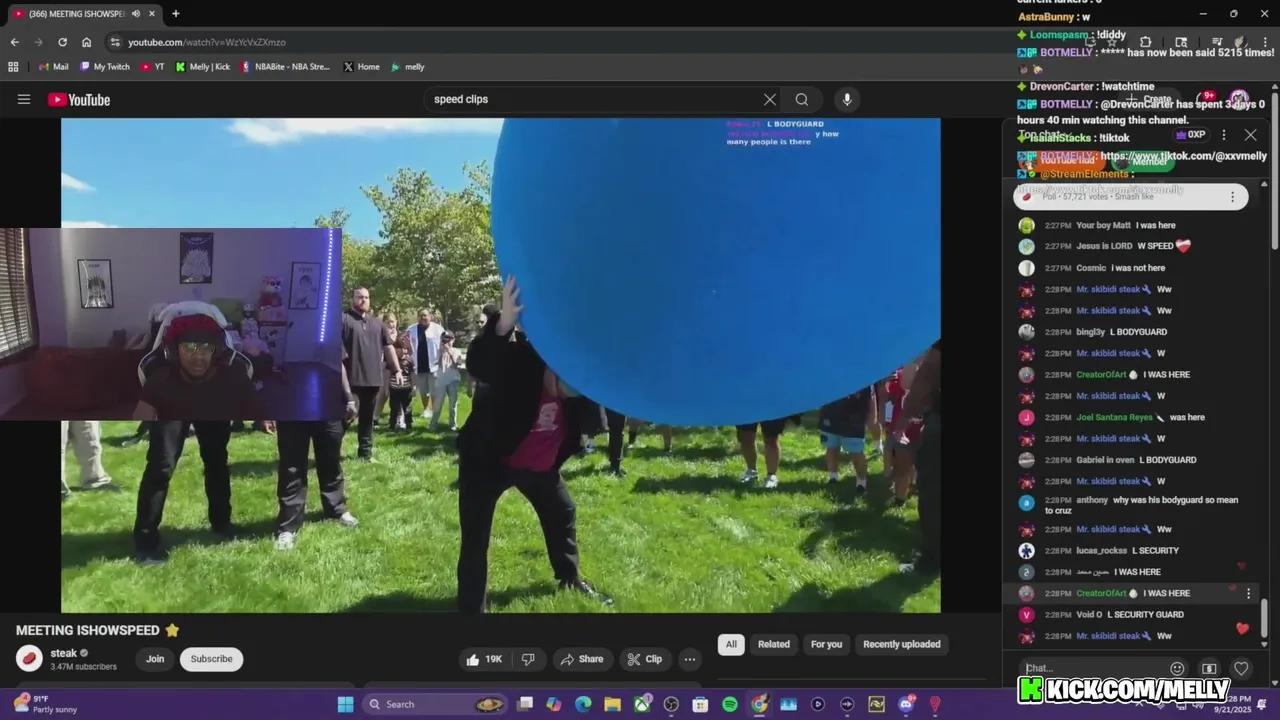
Task: Open the NBABite bookmark
Action: (286, 67)
